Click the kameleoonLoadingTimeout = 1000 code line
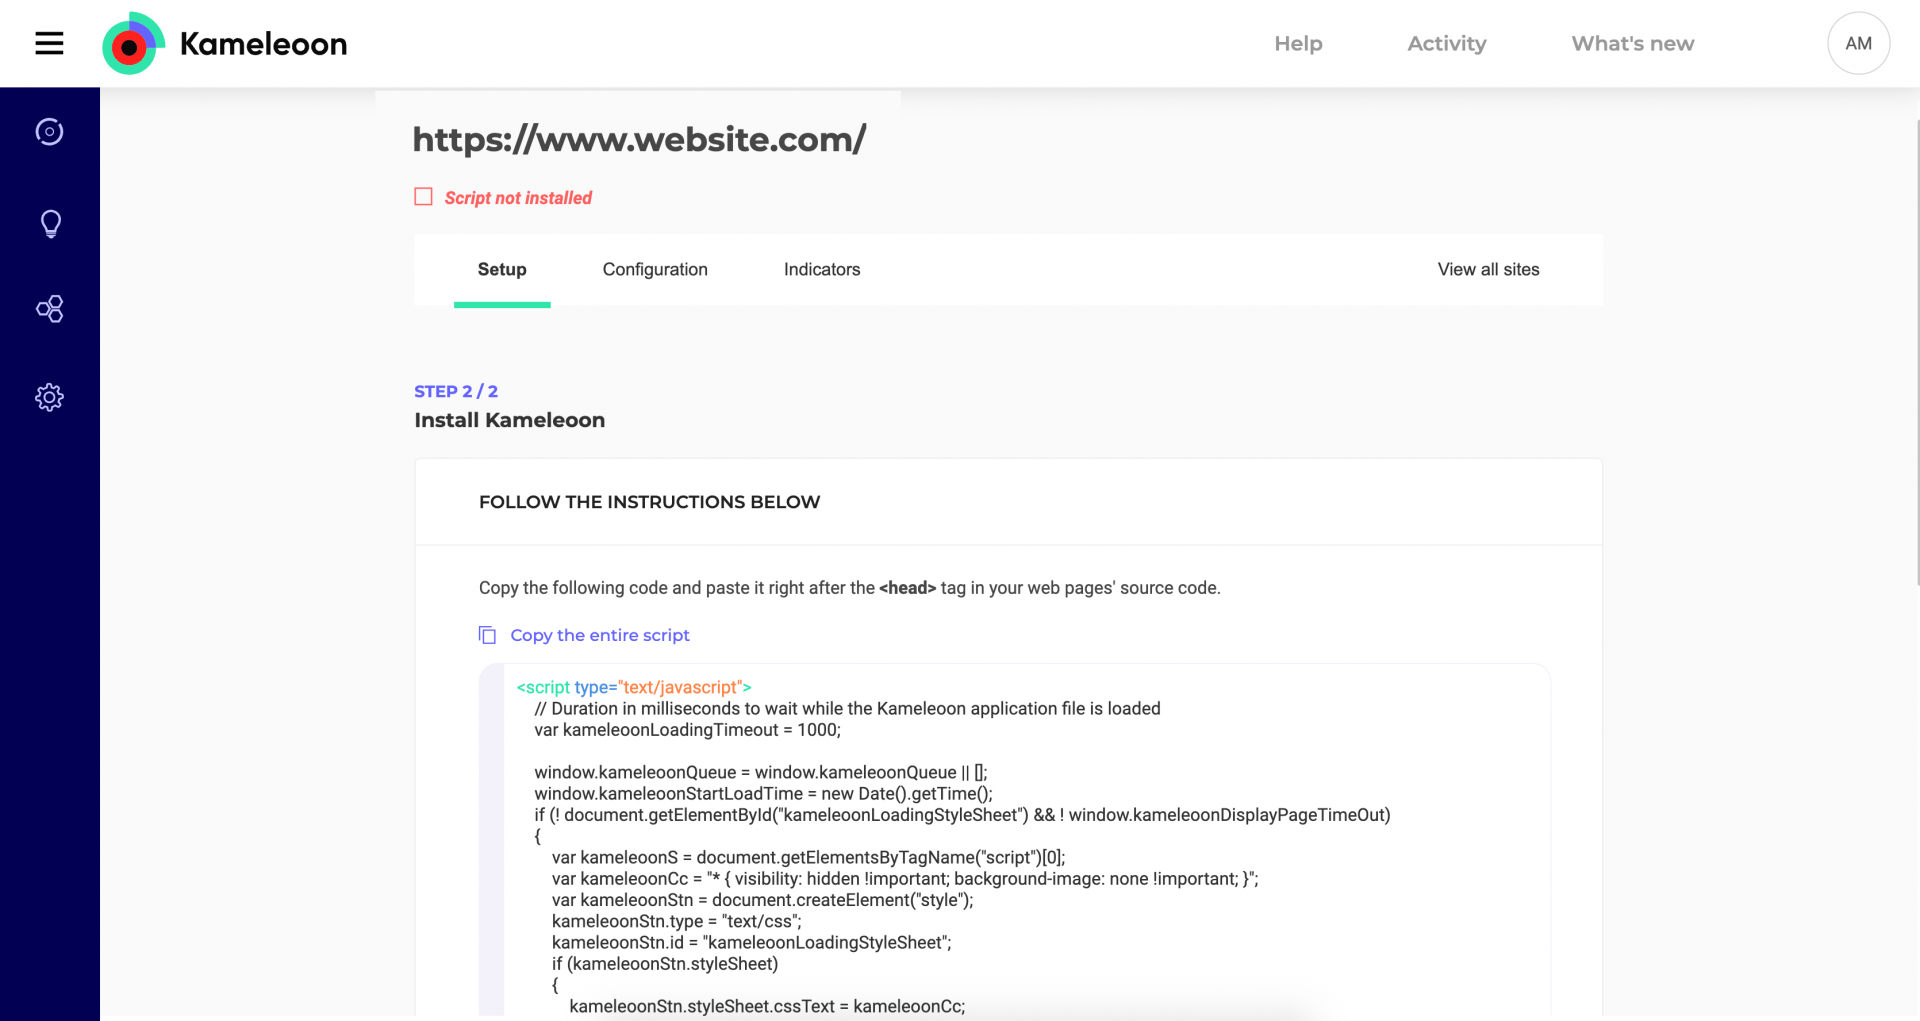Screen dimensions: 1920x1021 click(x=687, y=730)
